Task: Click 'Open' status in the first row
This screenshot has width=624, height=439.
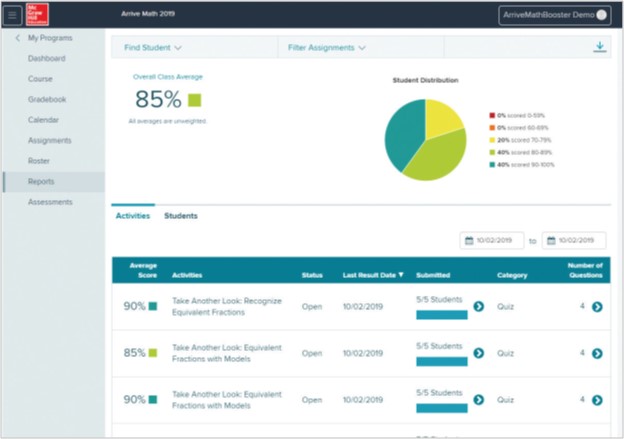Action: (312, 306)
